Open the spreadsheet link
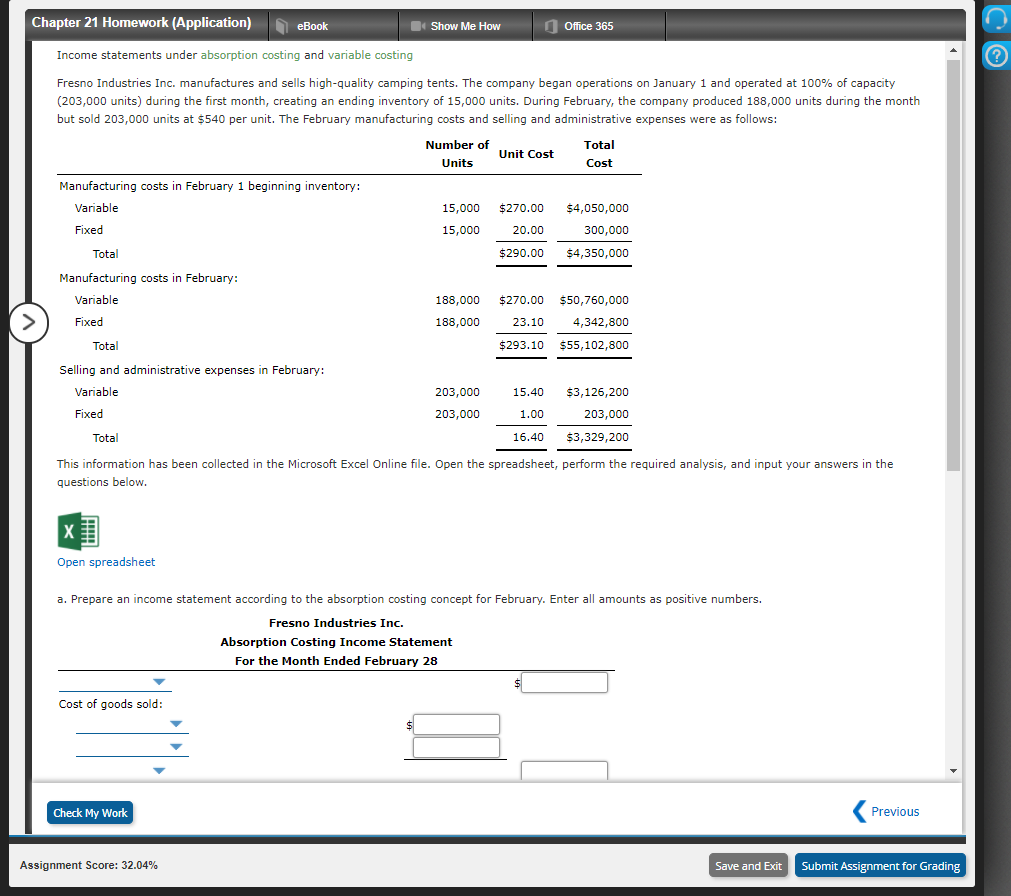The image size is (1011, 896). (x=105, y=562)
